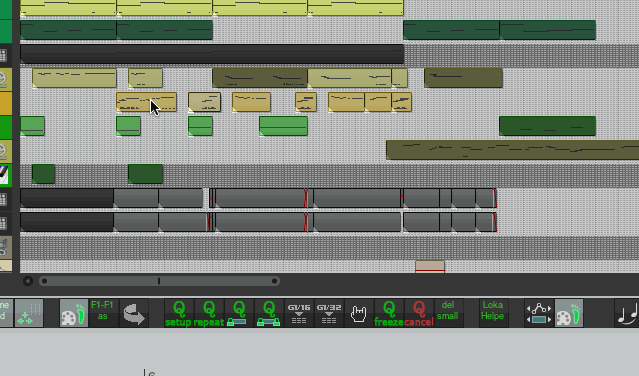Click the rock hand gesture icon
This screenshot has height=376, width=639.
click(359, 313)
